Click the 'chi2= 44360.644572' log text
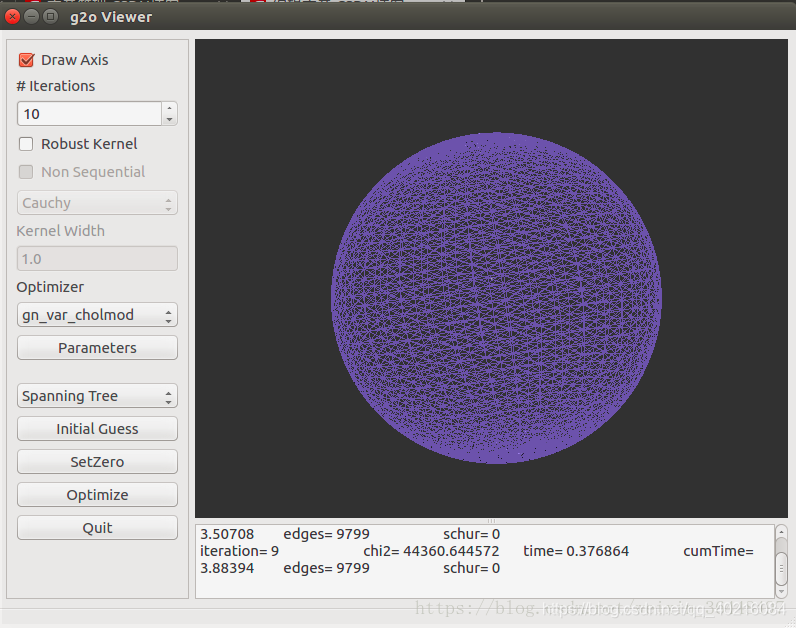796x628 pixels. click(431, 551)
